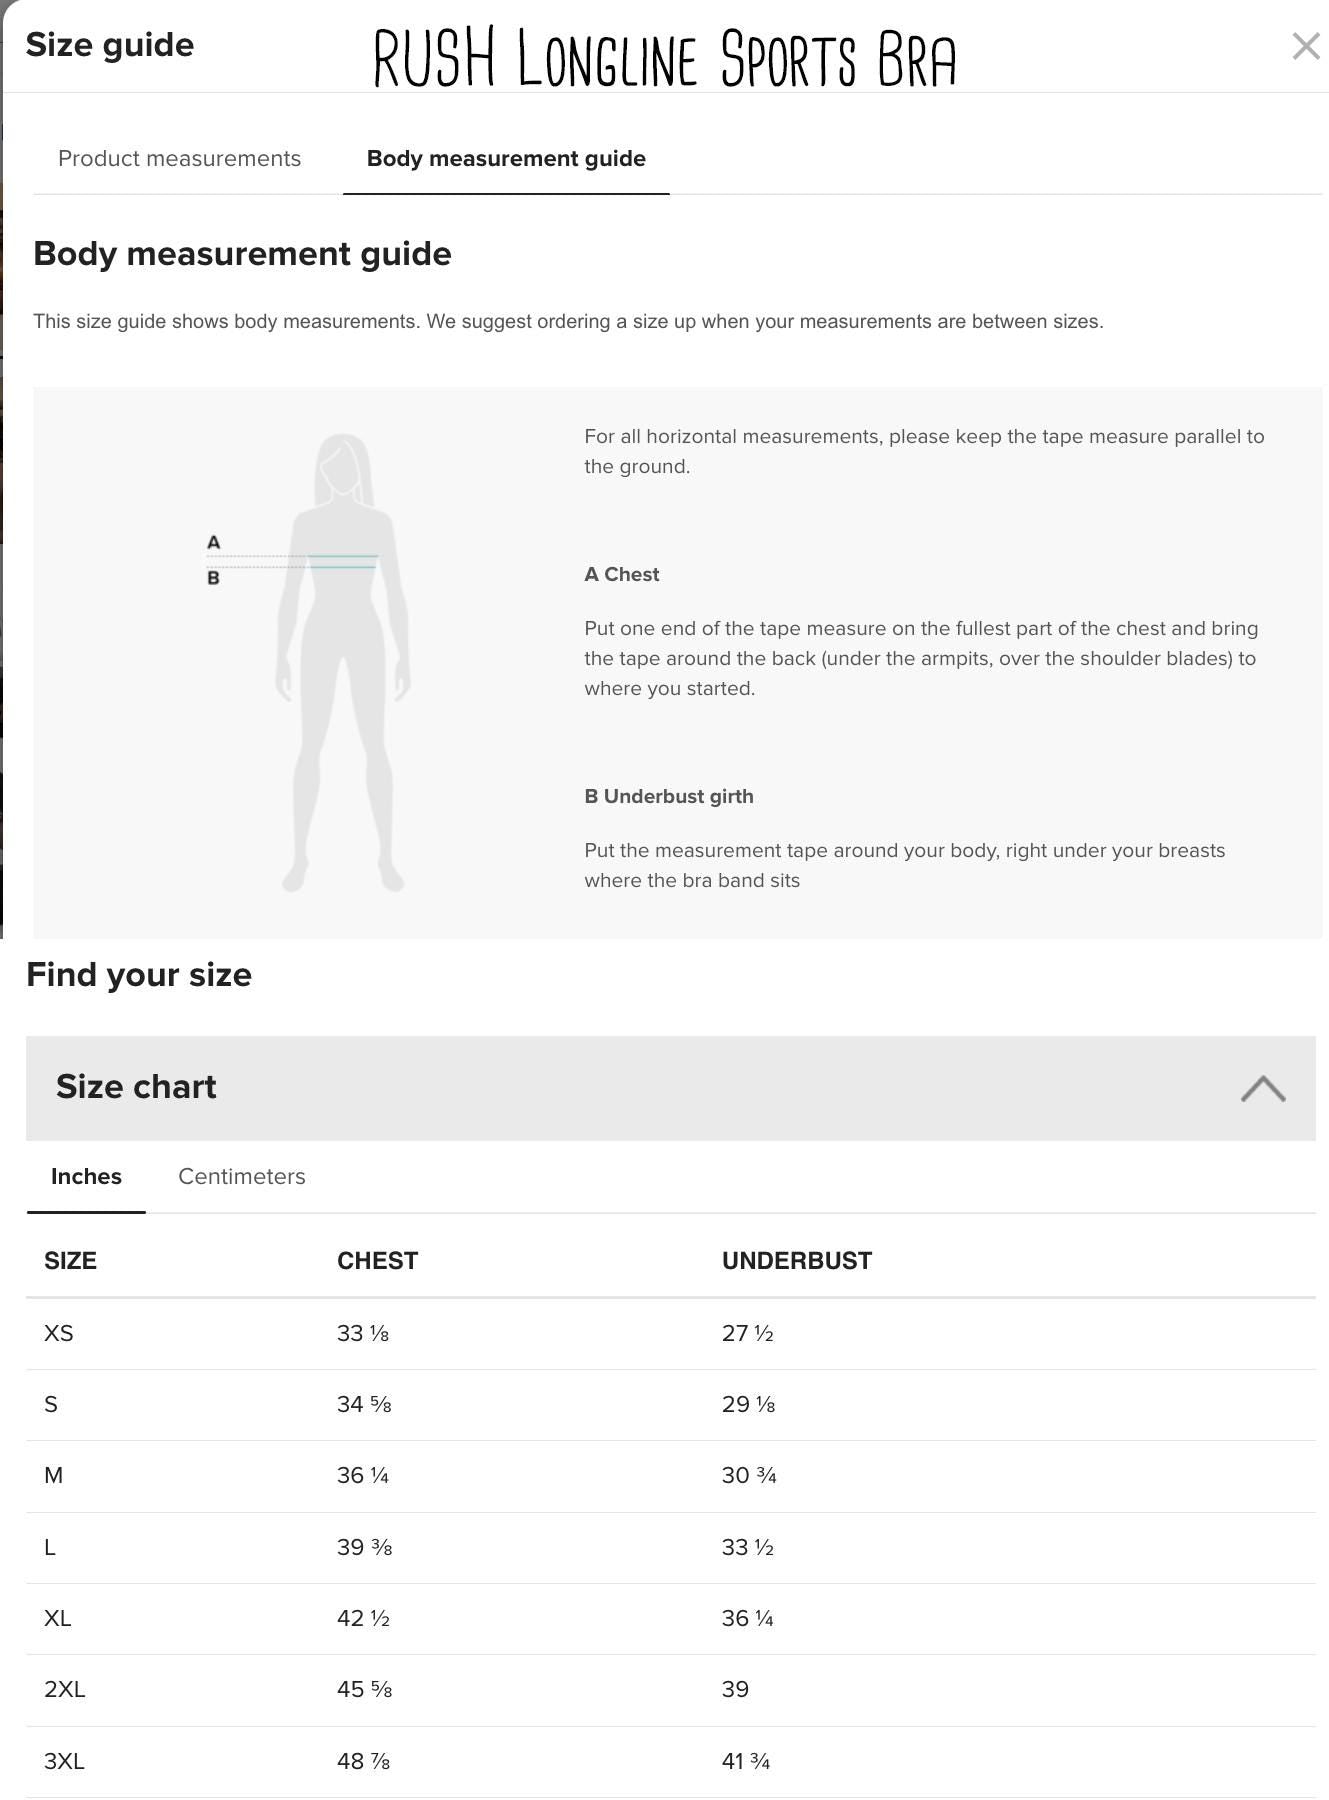Switch to the Product measurements tab
The width and height of the screenshot is (1329, 1800).
click(x=179, y=159)
